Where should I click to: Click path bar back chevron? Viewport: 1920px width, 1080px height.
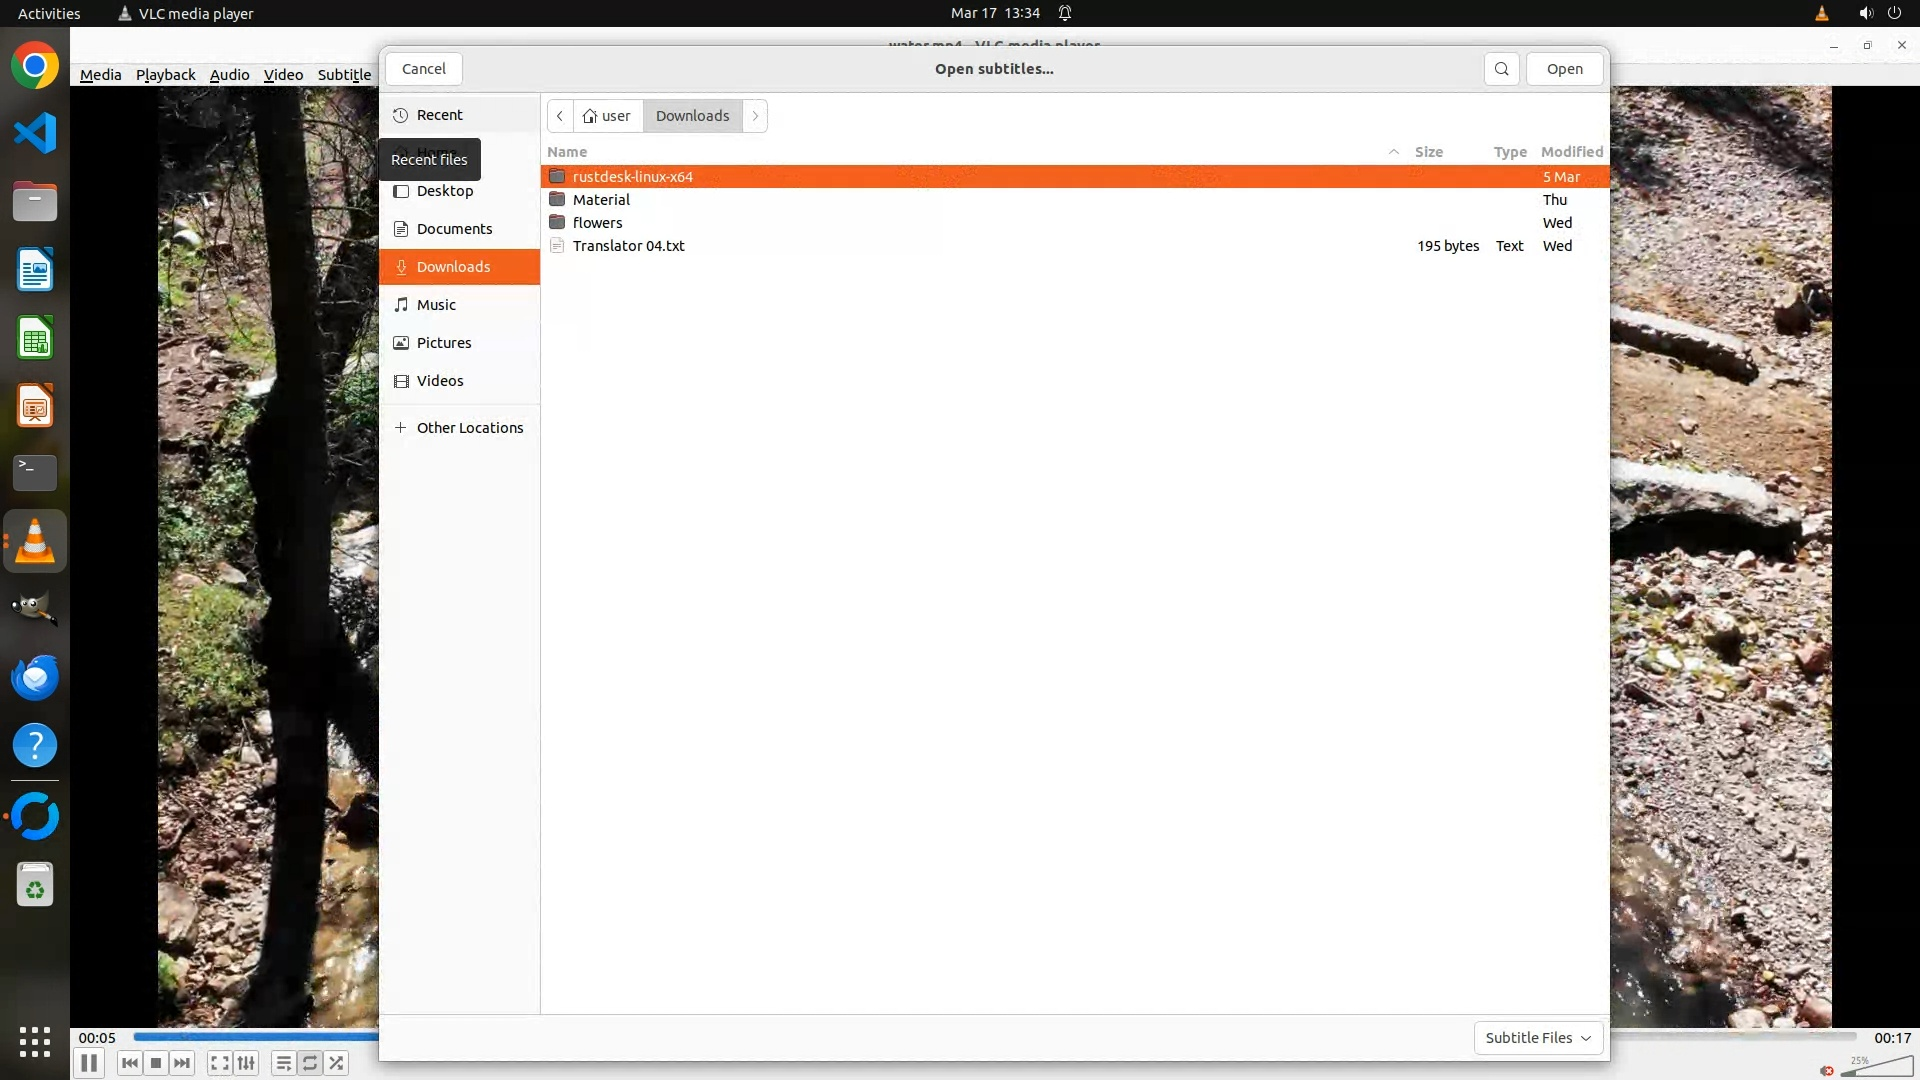(x=560, y=116)
